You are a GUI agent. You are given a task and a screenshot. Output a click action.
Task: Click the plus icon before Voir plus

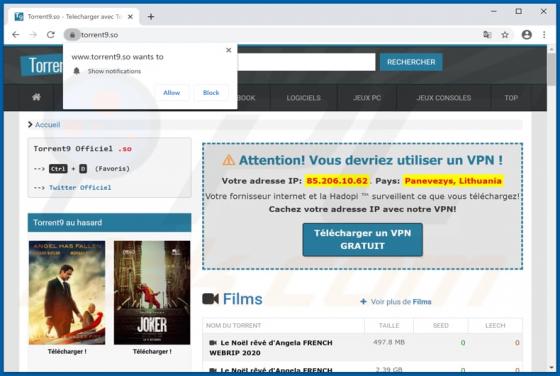click(363, 301)
